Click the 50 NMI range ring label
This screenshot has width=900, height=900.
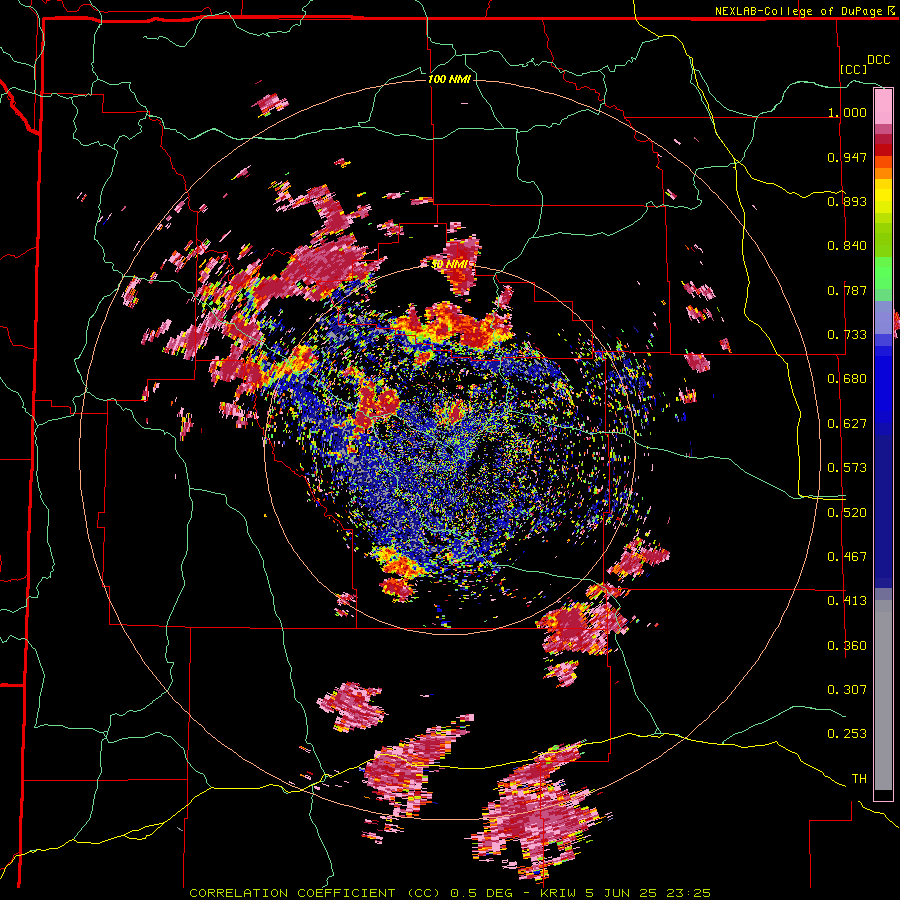pos(449,264)
